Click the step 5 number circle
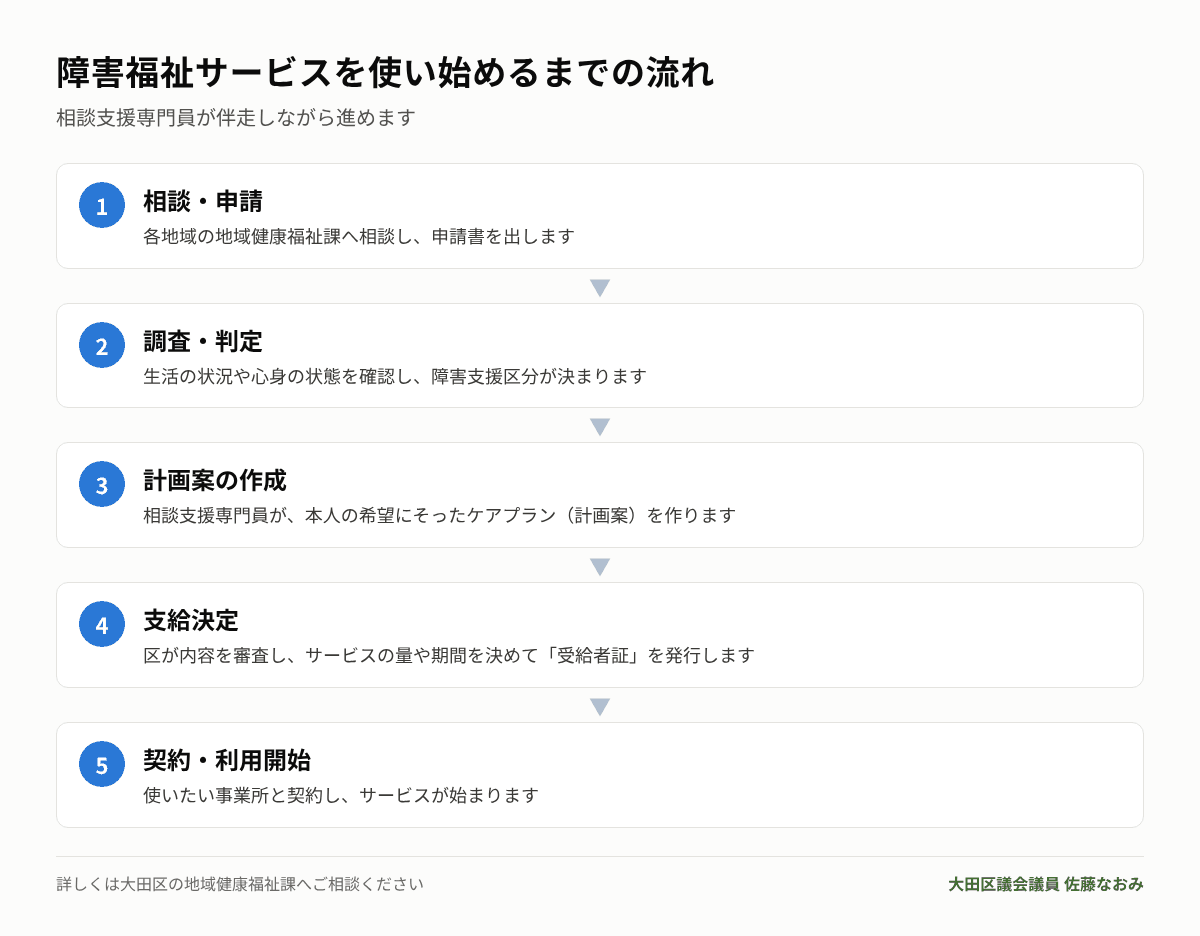Screen dimensions: 1200x936 click(102, 764)
